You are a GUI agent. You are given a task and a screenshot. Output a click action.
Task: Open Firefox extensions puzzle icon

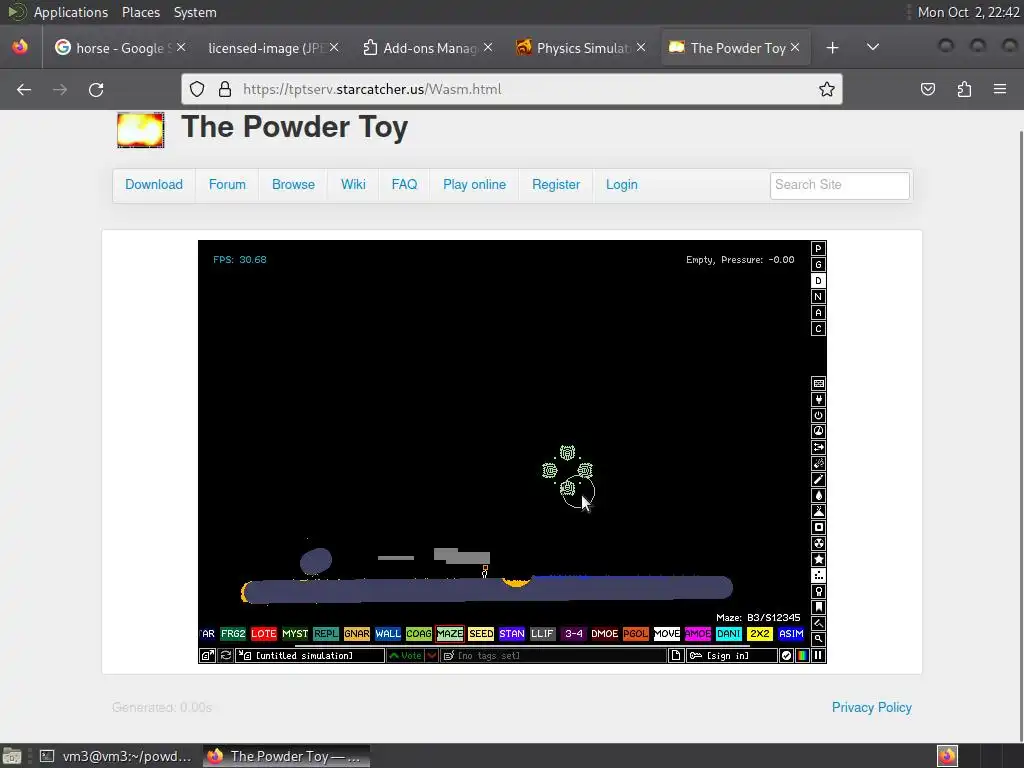(965, 89)
